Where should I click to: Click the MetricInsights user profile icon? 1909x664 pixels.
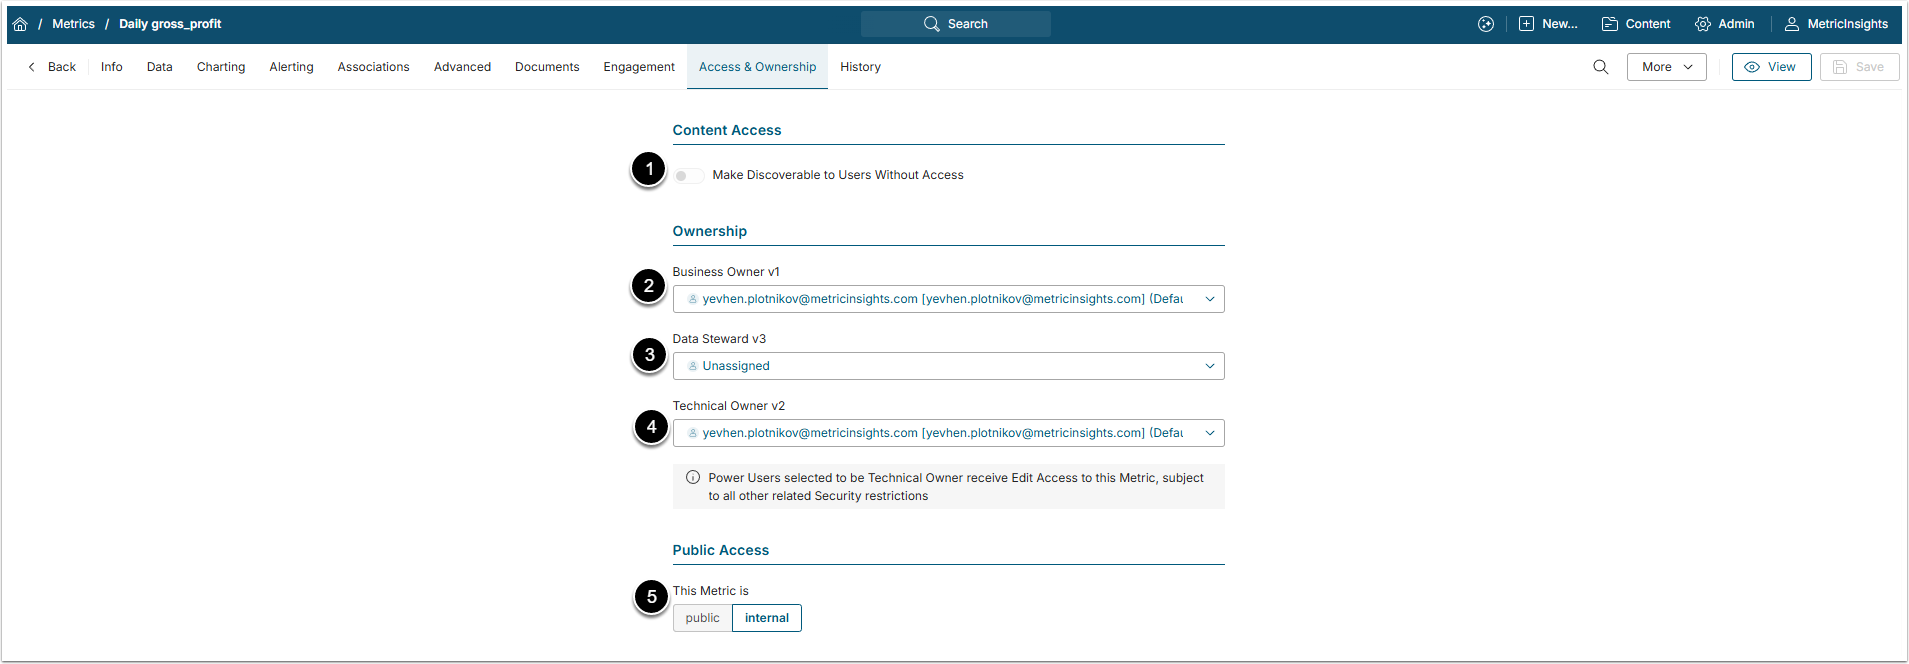[x=1791, y=24]
